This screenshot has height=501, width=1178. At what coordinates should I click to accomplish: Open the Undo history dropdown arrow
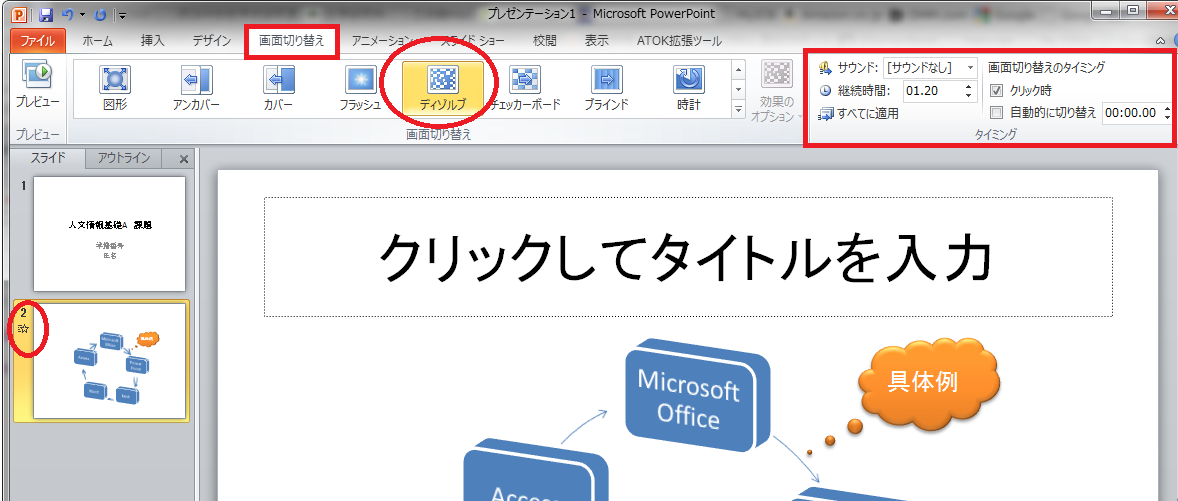[x=82, y=15]
